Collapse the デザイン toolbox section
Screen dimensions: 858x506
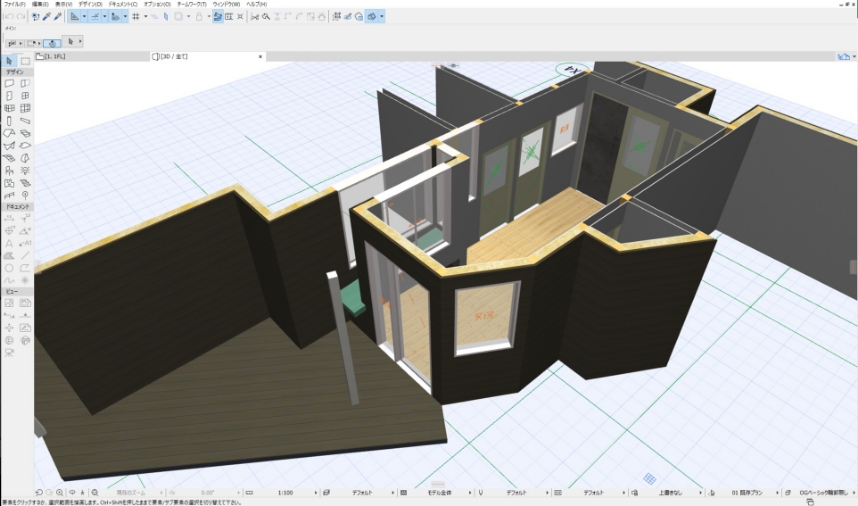18,72
